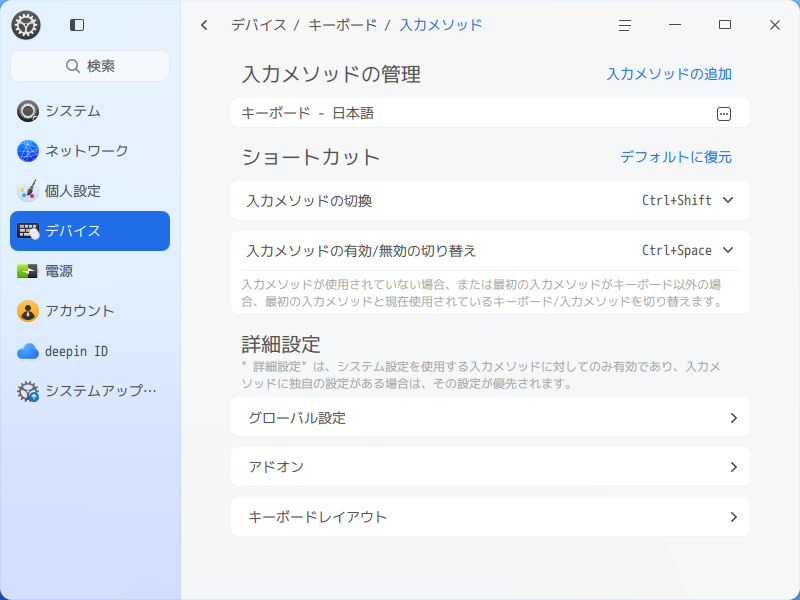This screenshot has height=600, width=800.
Task: Click the システム sidebar icon
Action: click(x=28, y=111)
